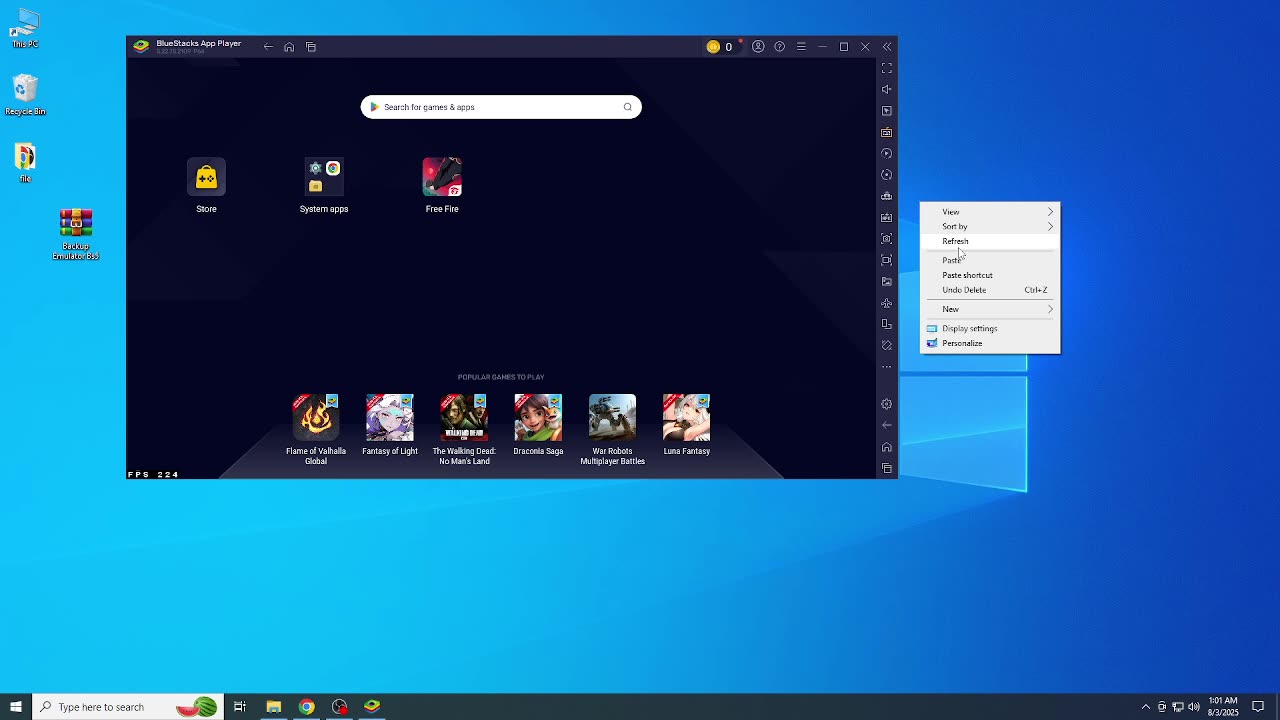Select Refresh in the context menu
1280x720 pixels.
click(x=990, y=241)
